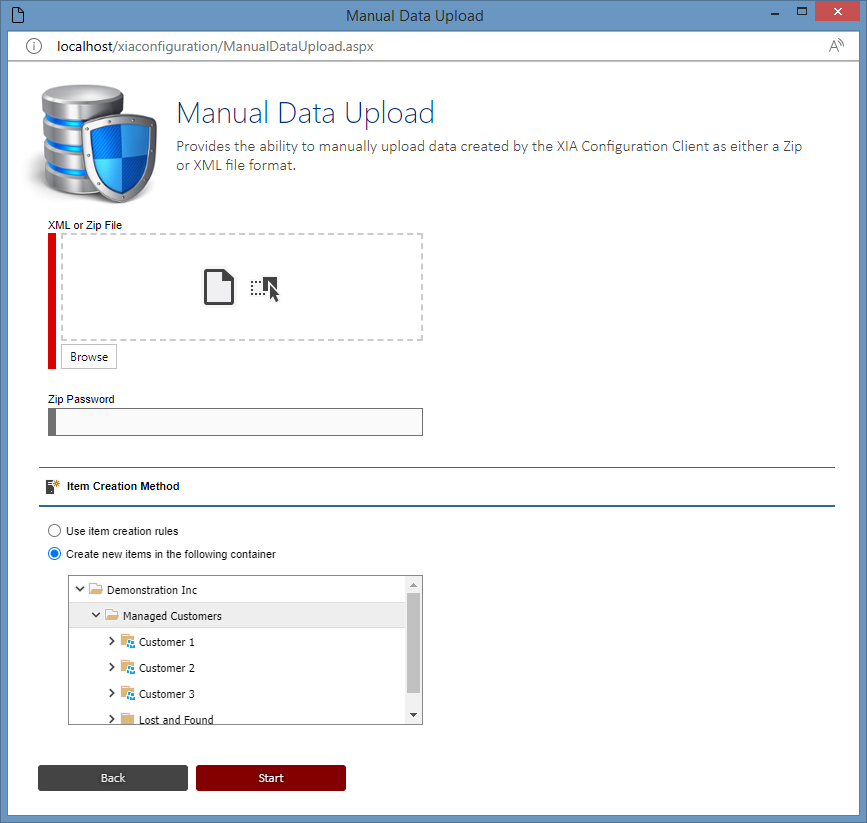Click the Lost and Found folder icon

tap(128, 718)
